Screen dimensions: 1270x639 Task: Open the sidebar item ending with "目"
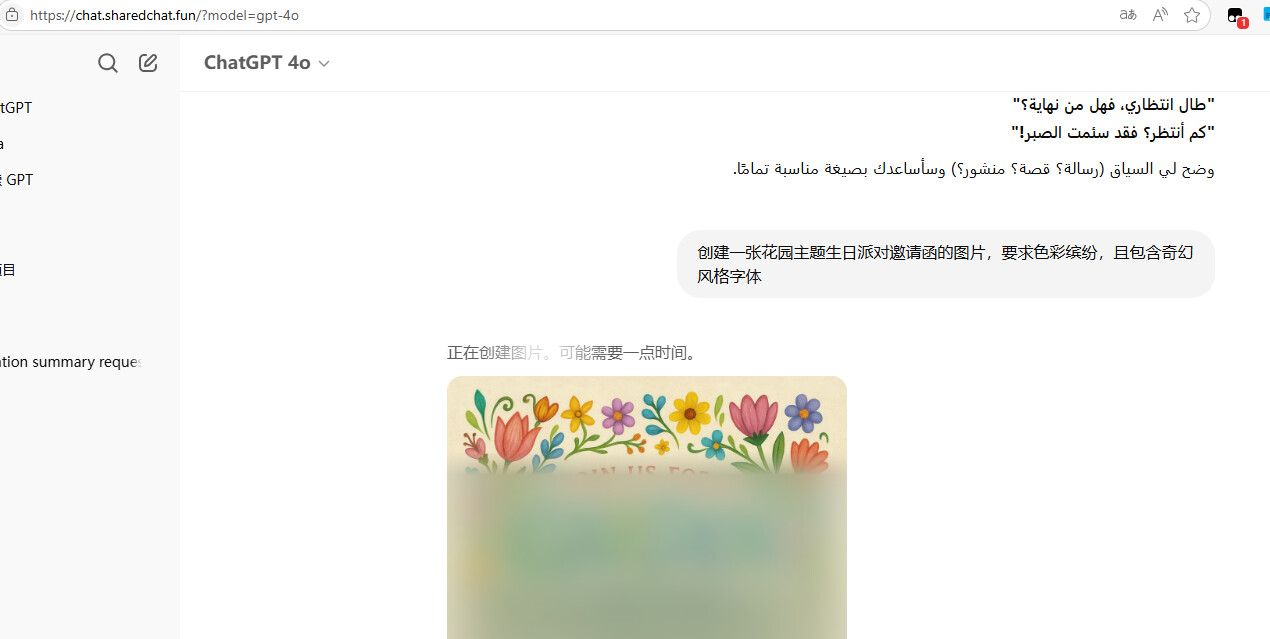pyautogui.click(x=8, y=270)
